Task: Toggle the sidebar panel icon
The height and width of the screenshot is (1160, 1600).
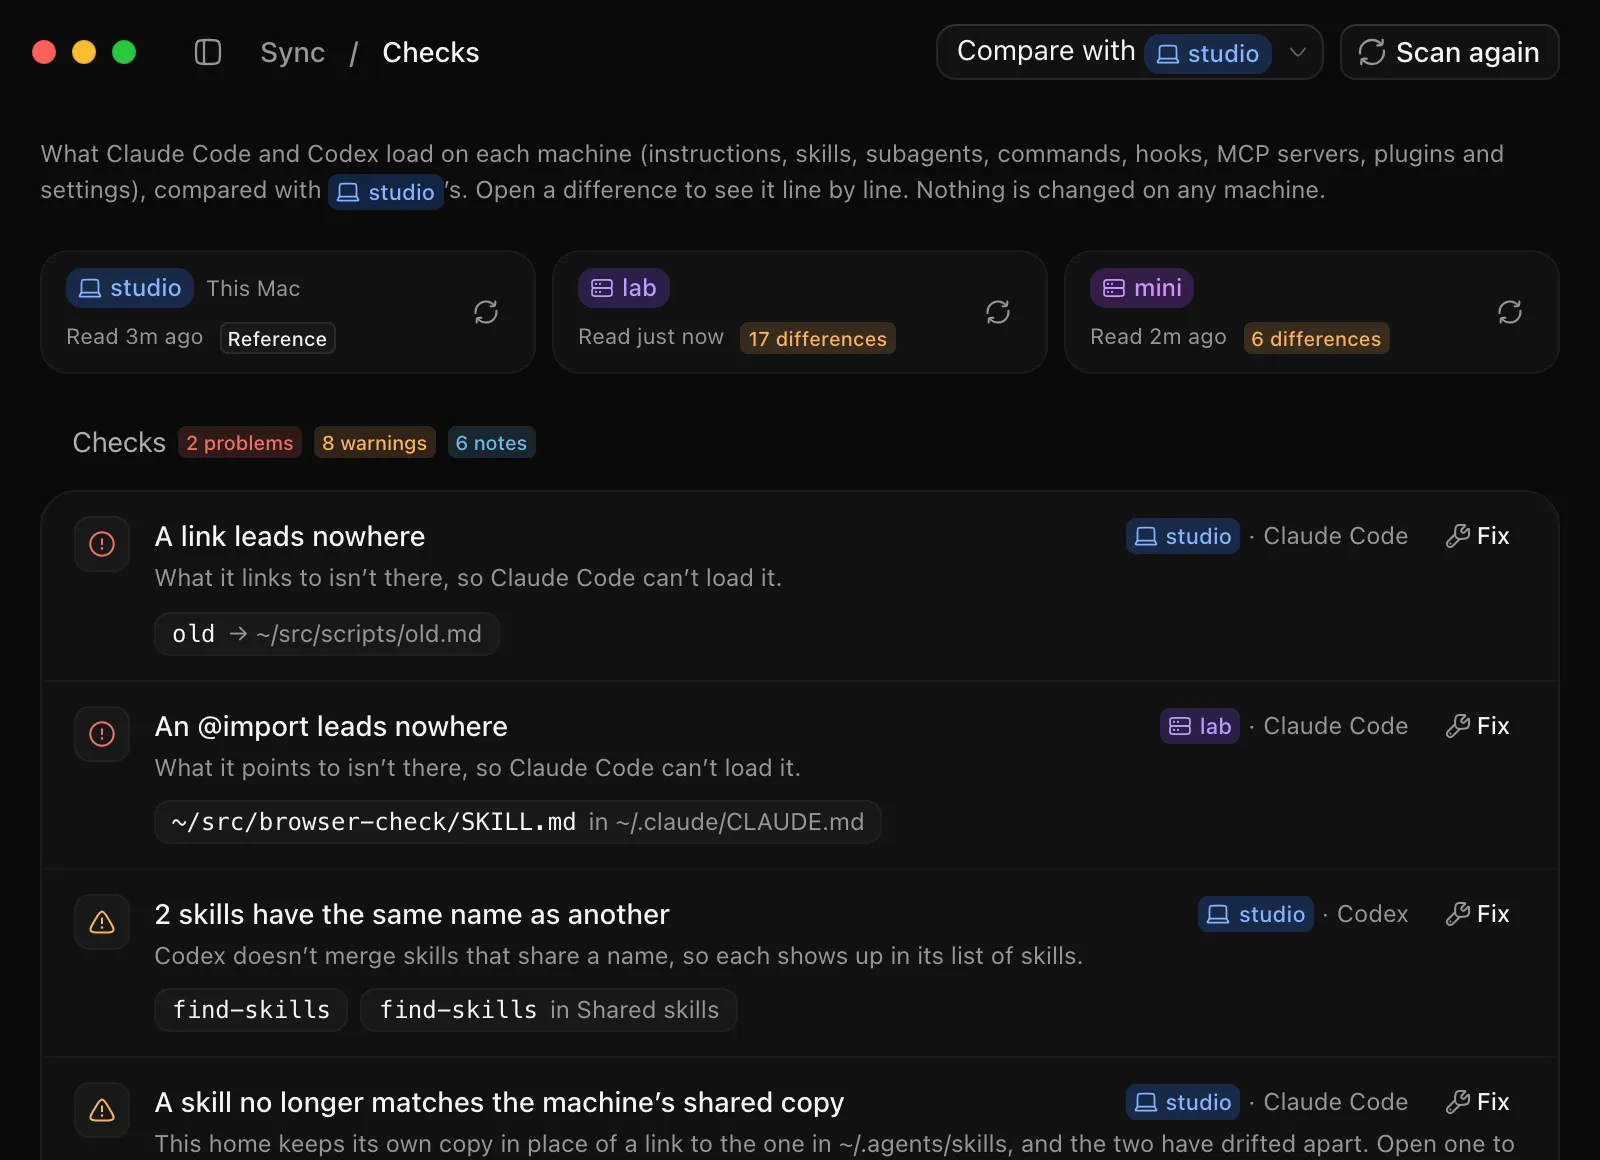Action: [207, 52]
